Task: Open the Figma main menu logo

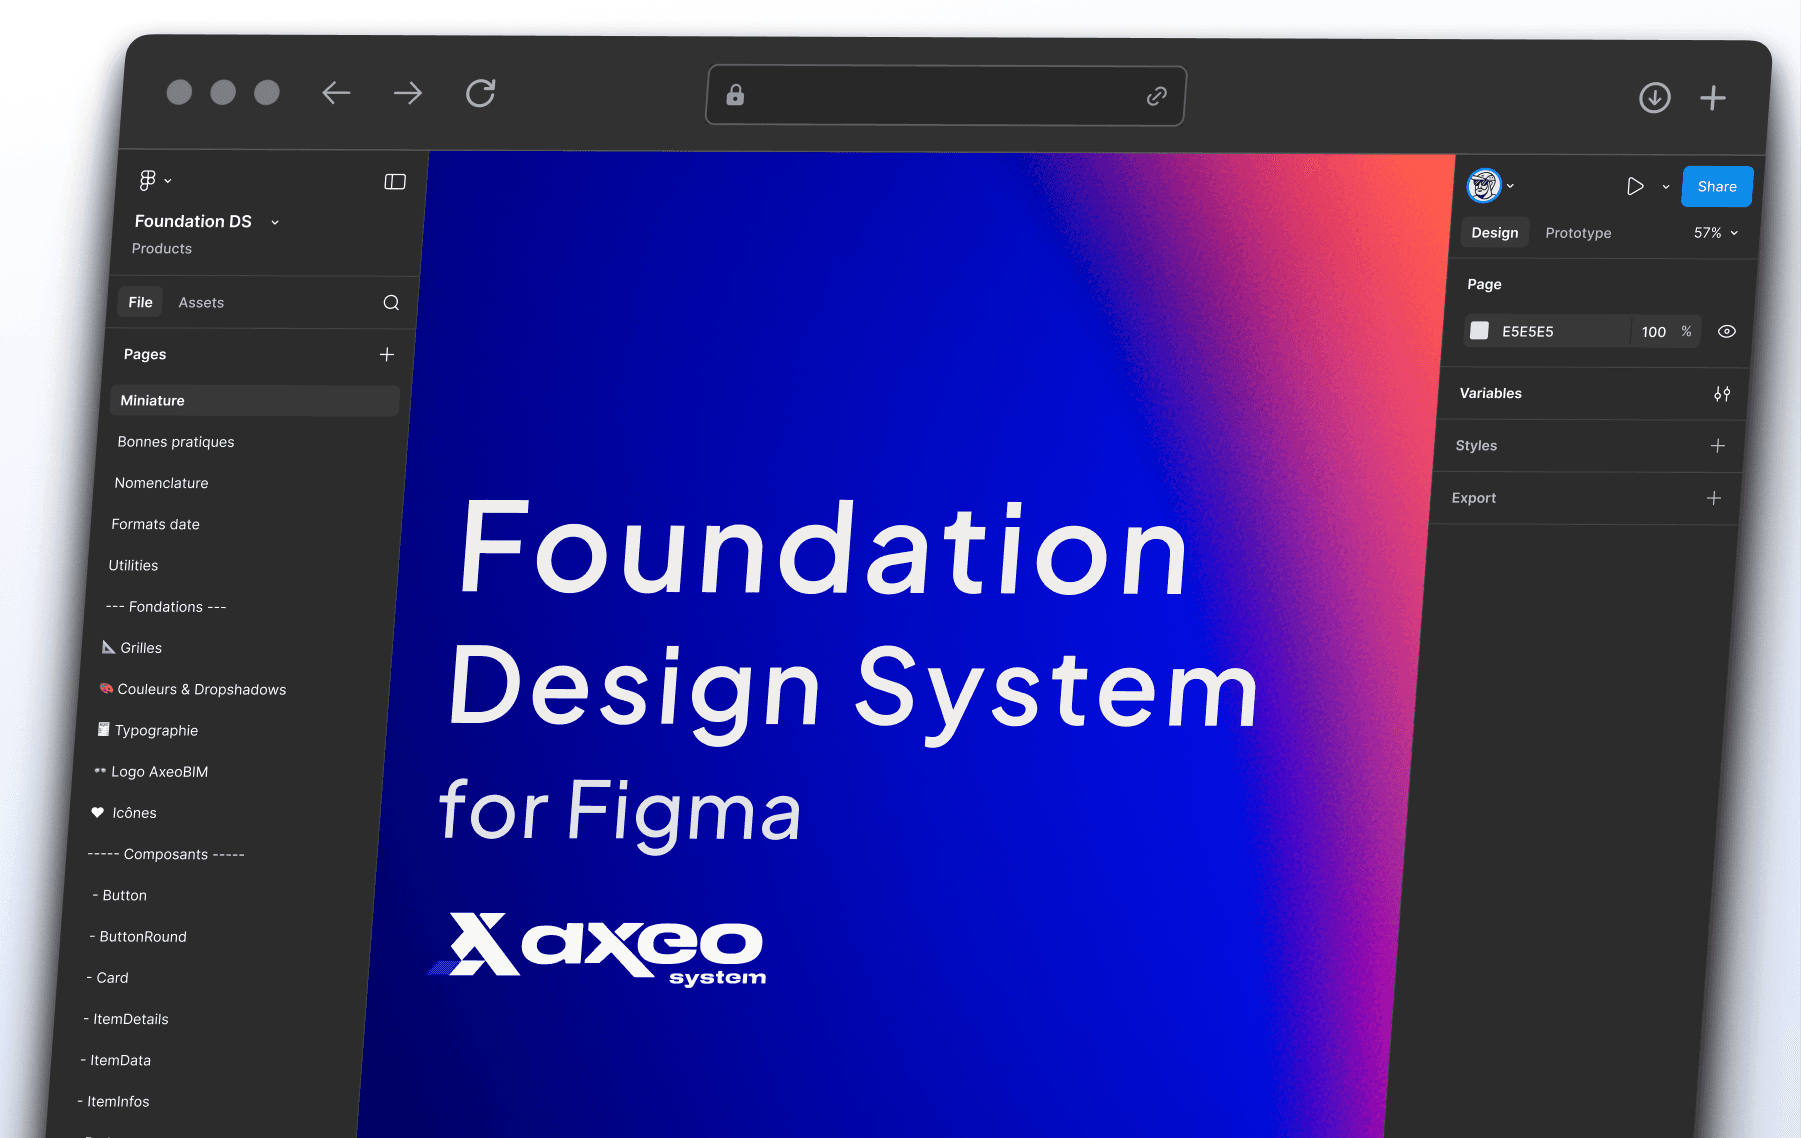Action: coord(148,180)
